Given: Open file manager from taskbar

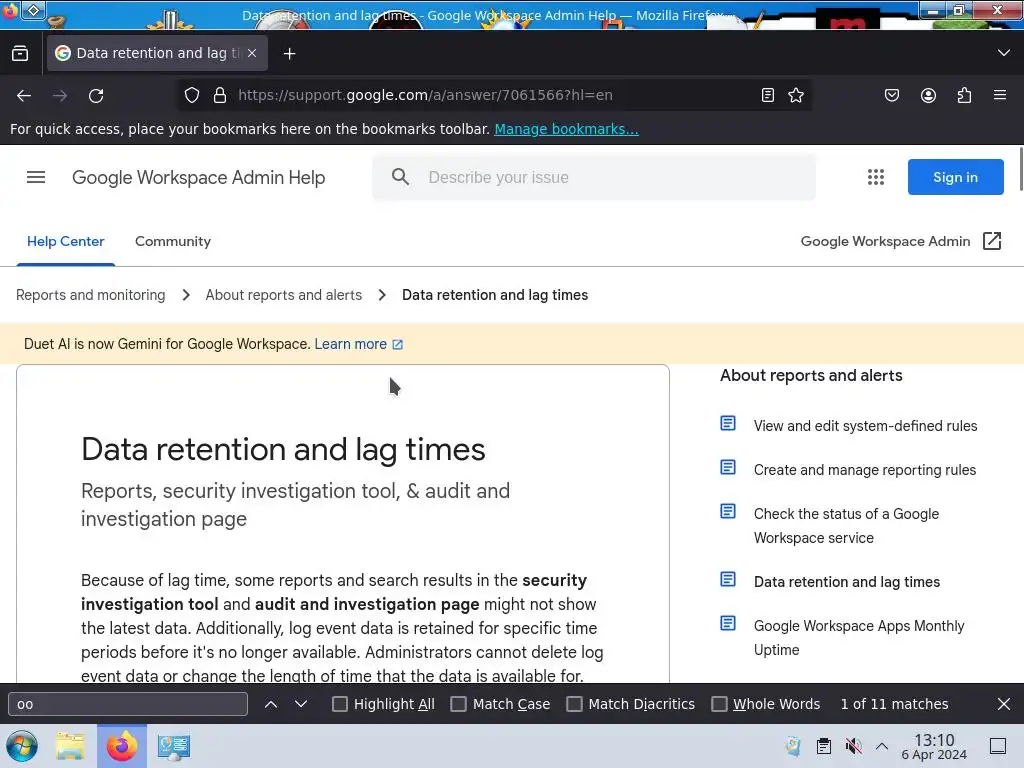Looking at the screenshot, I should tap(70, 746).
